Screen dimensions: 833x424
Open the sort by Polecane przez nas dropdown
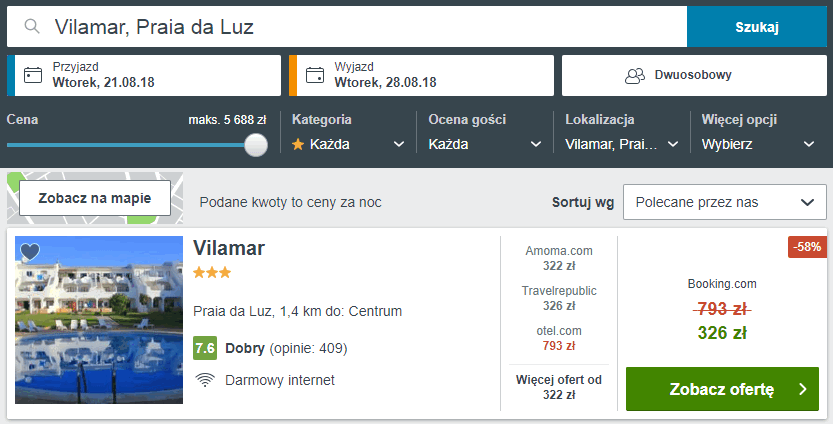(722, 202)
